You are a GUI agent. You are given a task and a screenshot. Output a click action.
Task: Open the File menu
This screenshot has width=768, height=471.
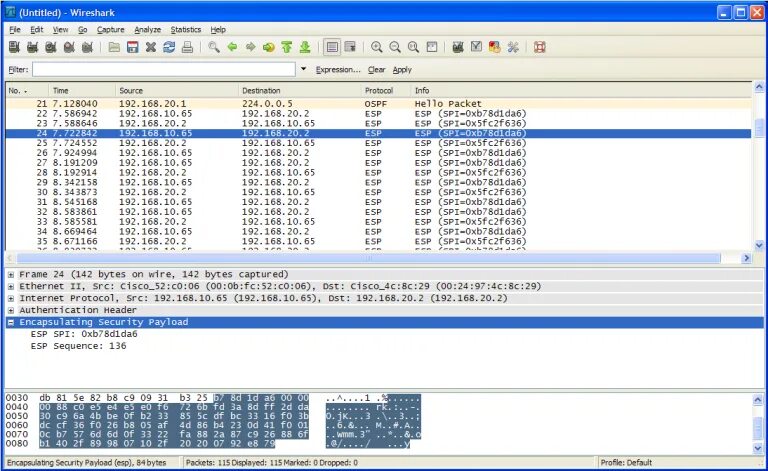tap(15, 30)
